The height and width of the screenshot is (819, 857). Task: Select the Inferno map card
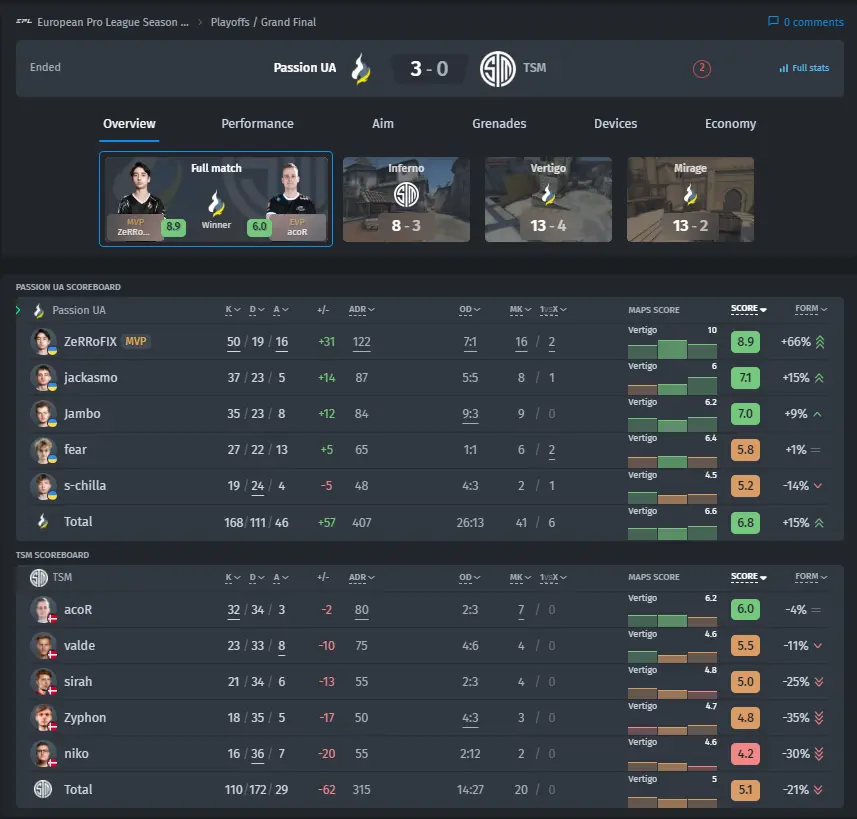pyautogui.click(x=406, y=200)
